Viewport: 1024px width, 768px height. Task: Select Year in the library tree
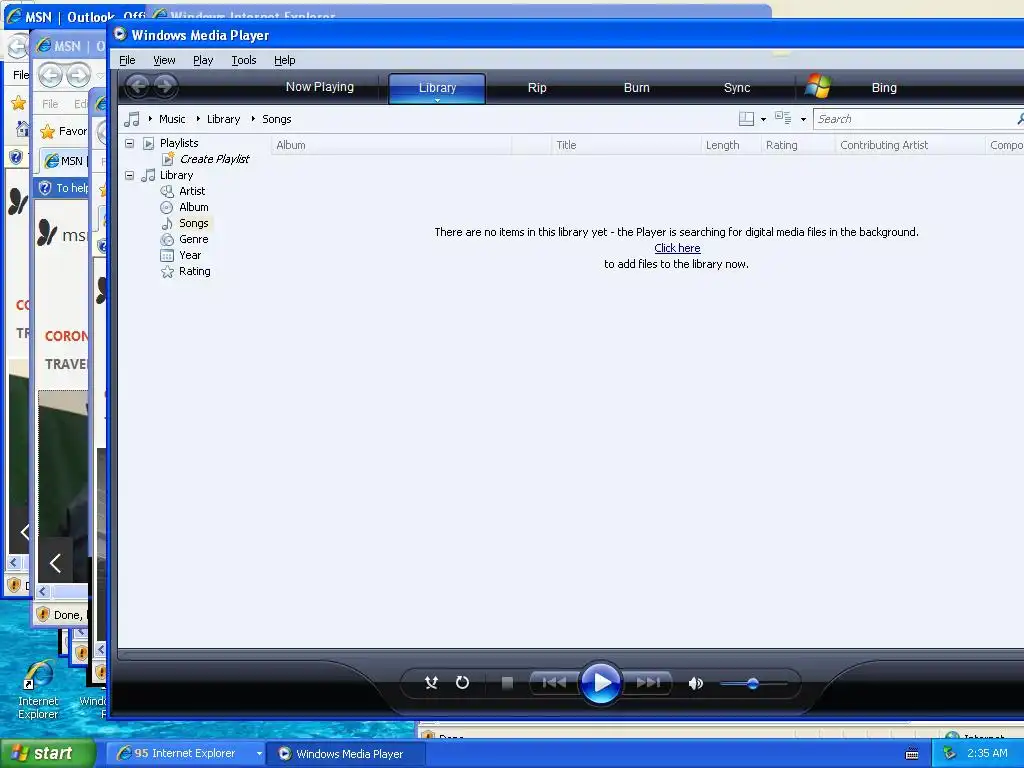coord(190,255)
